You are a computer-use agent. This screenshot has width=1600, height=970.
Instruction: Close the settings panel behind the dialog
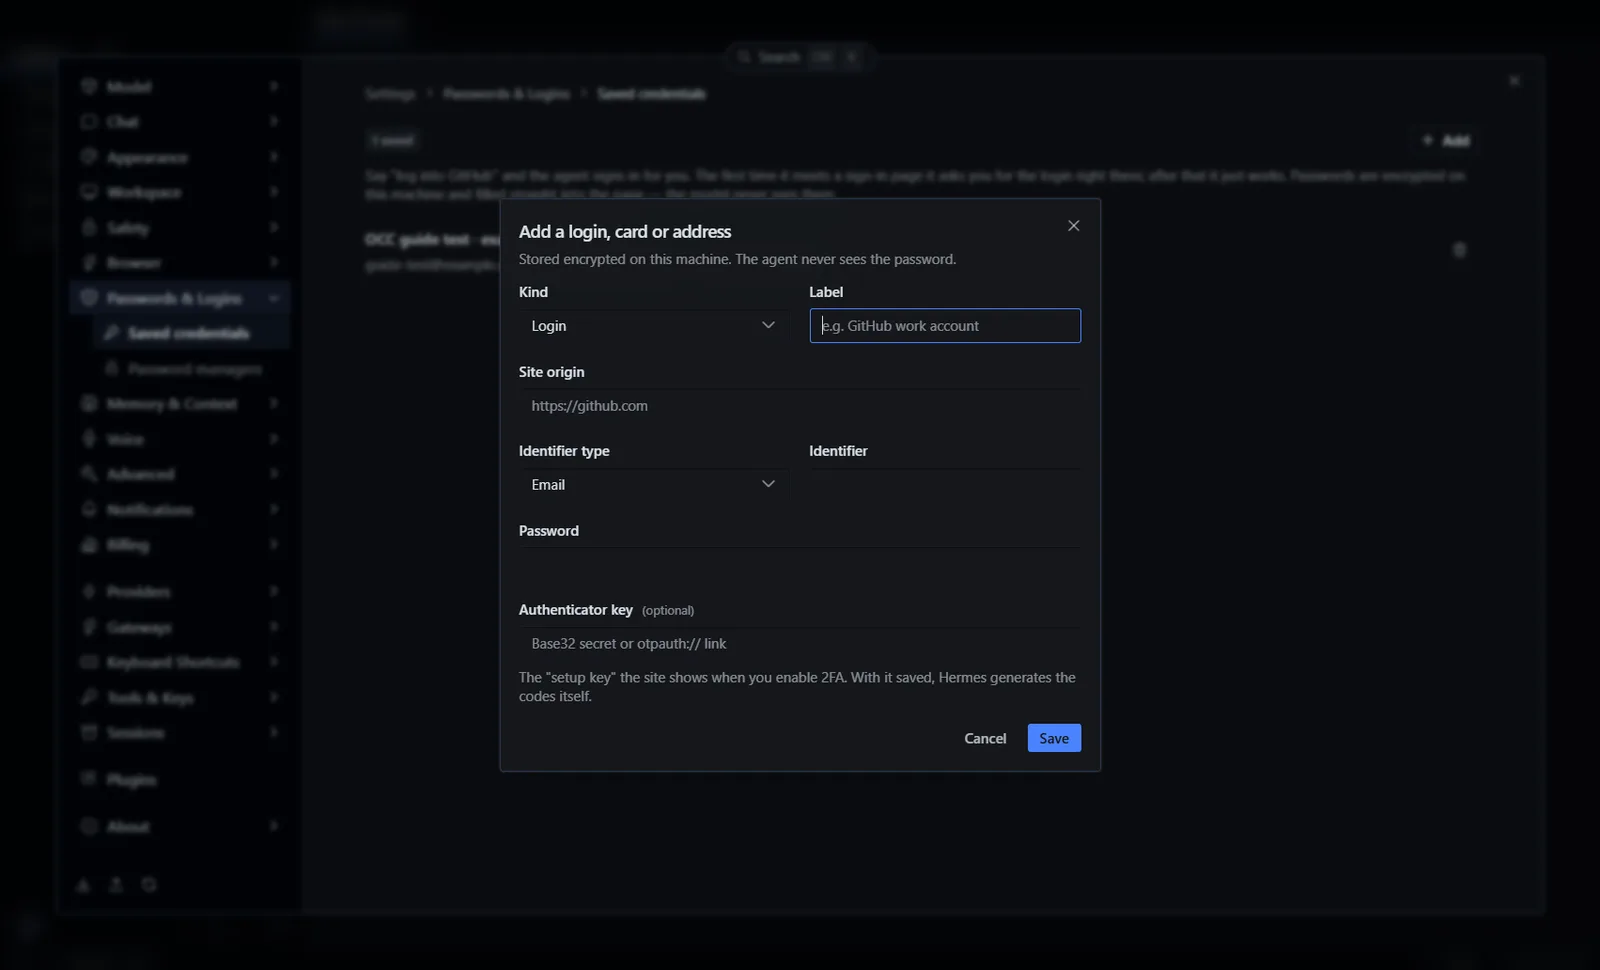1514,80
